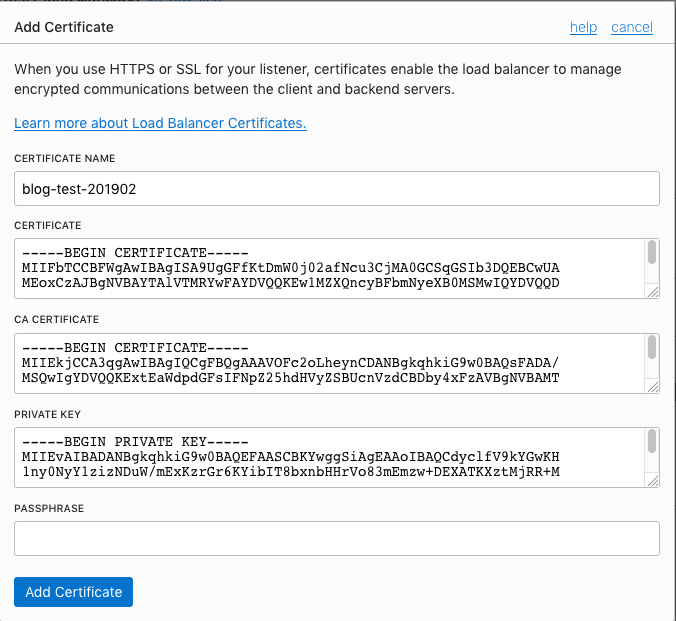Click the PRIVATE KEY field label
This screenshot has width=676, height=621.
(x=47, y=414)
